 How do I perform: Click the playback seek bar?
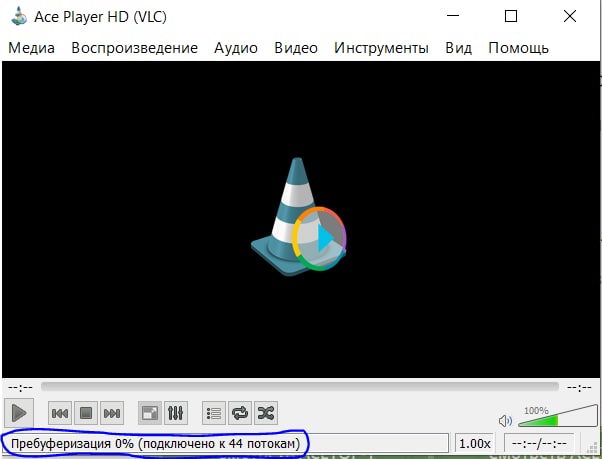[300, 386]
